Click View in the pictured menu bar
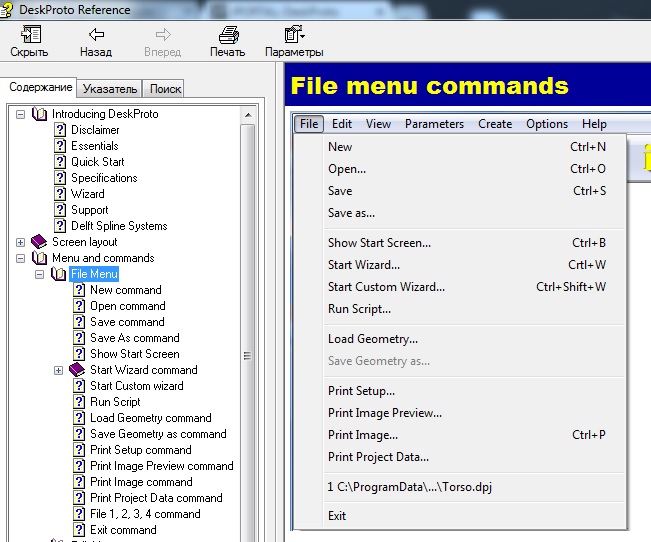651x542 pixels. point(378,124)
